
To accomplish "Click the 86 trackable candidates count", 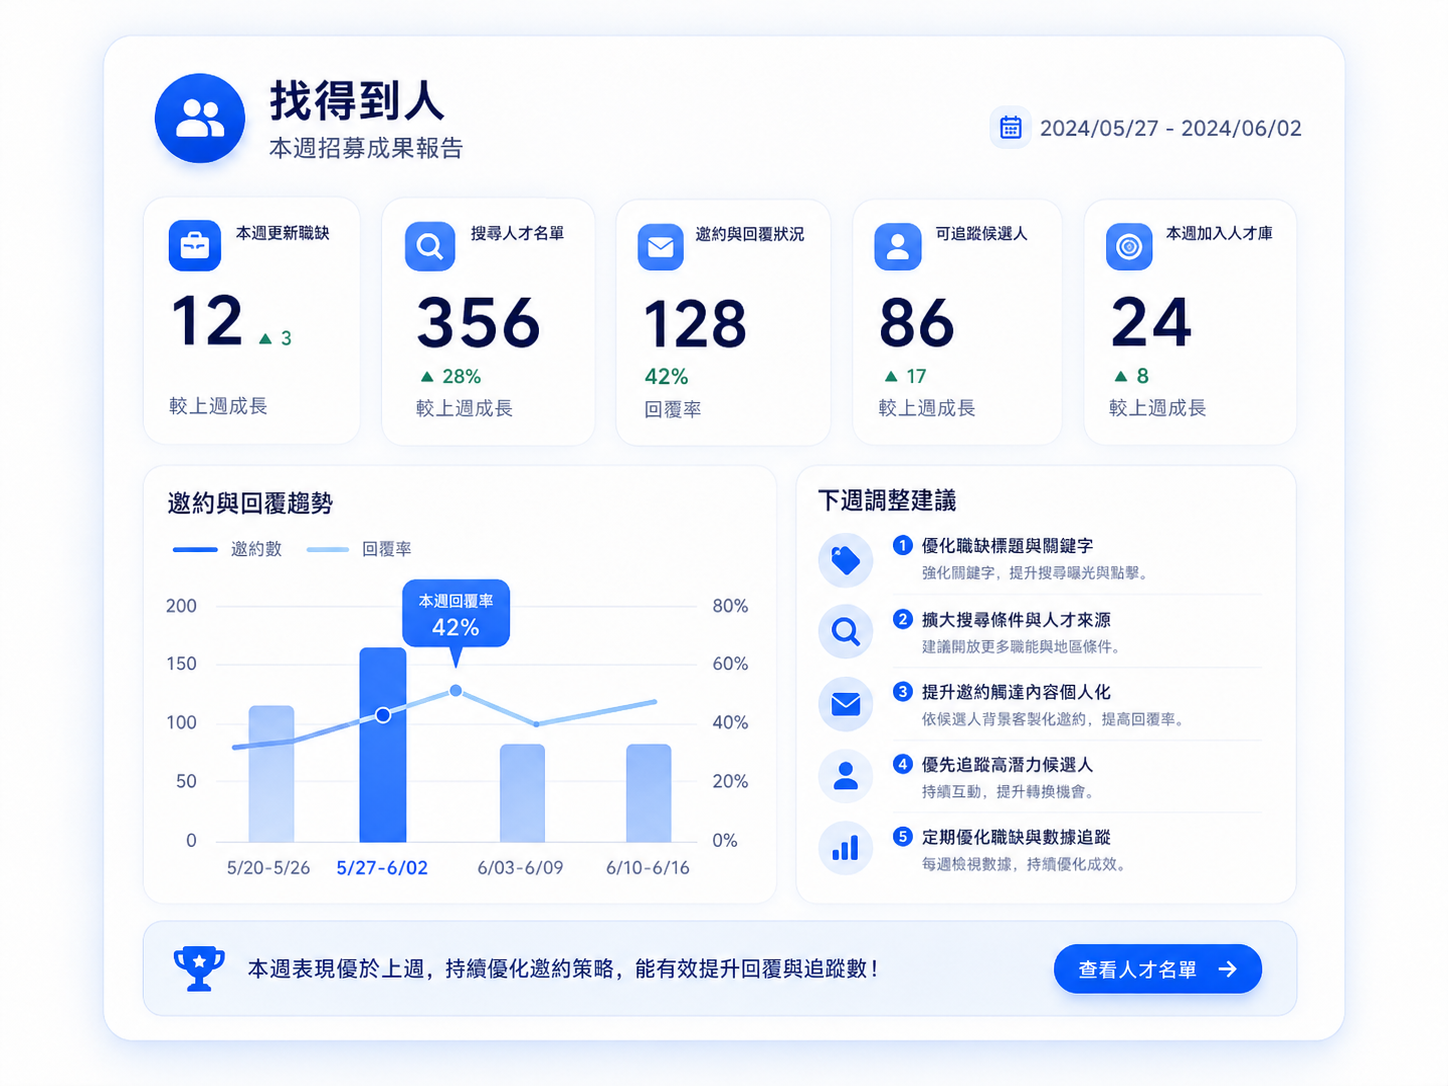I will point(917,323).
